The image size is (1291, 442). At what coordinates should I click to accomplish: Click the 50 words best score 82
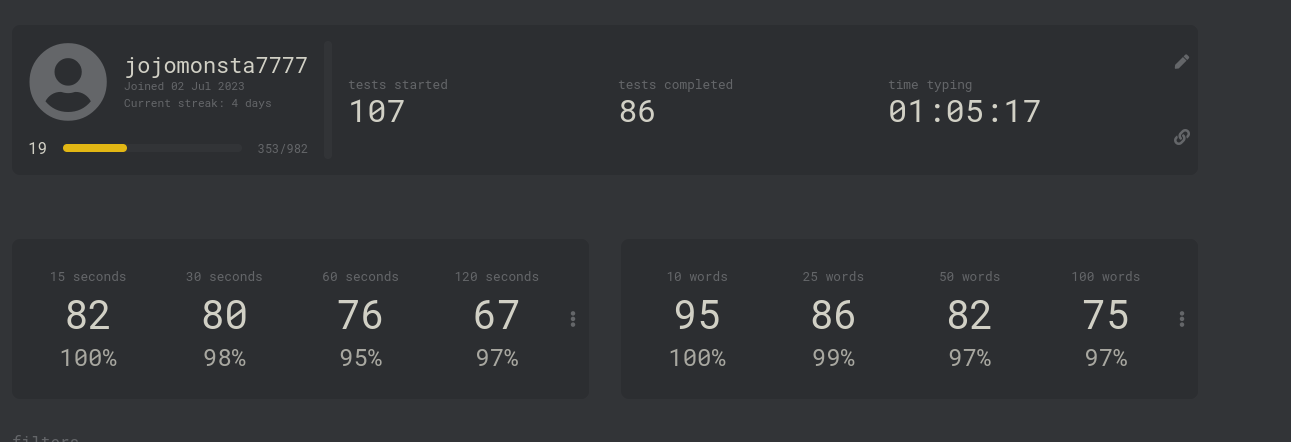coord(969,316)
